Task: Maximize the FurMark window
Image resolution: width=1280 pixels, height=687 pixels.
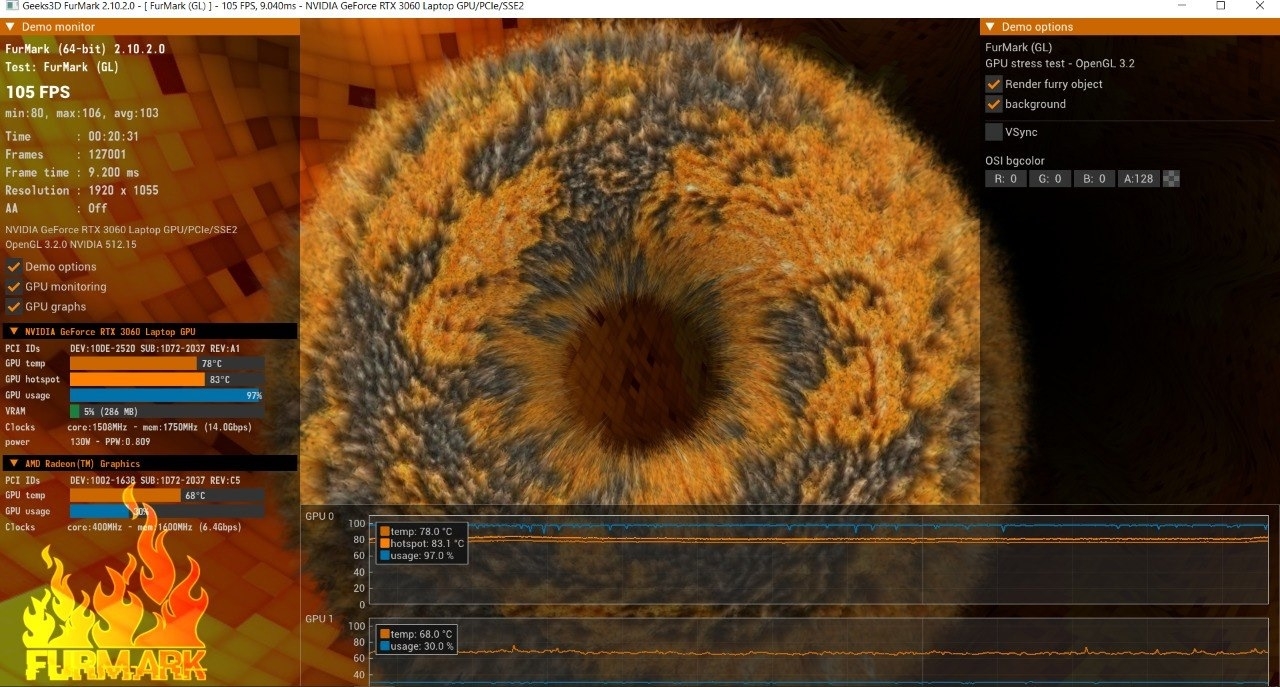Action: click(1221, 6)
